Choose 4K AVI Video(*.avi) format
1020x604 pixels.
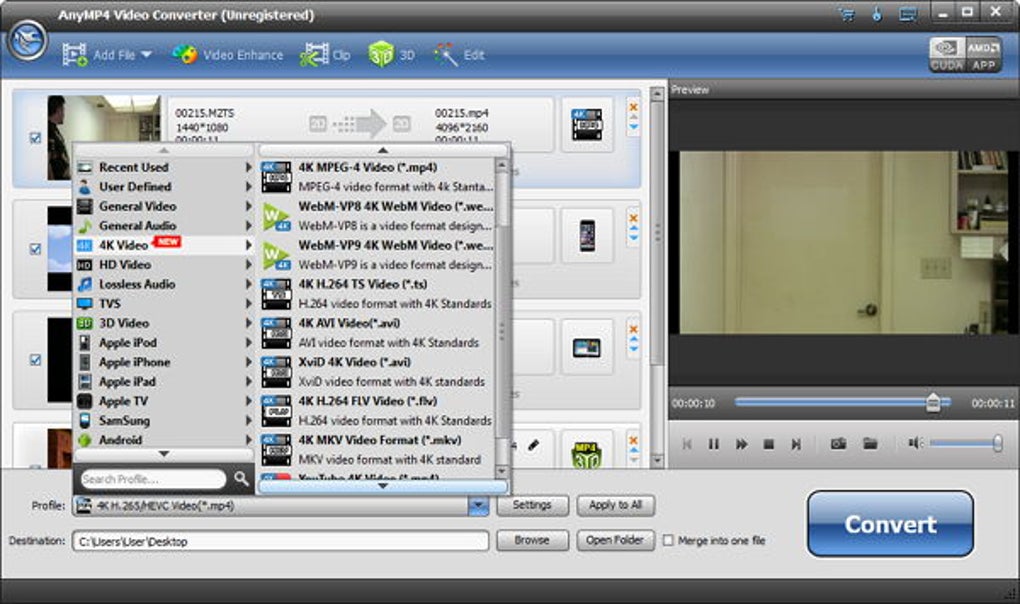coord(377,333)
